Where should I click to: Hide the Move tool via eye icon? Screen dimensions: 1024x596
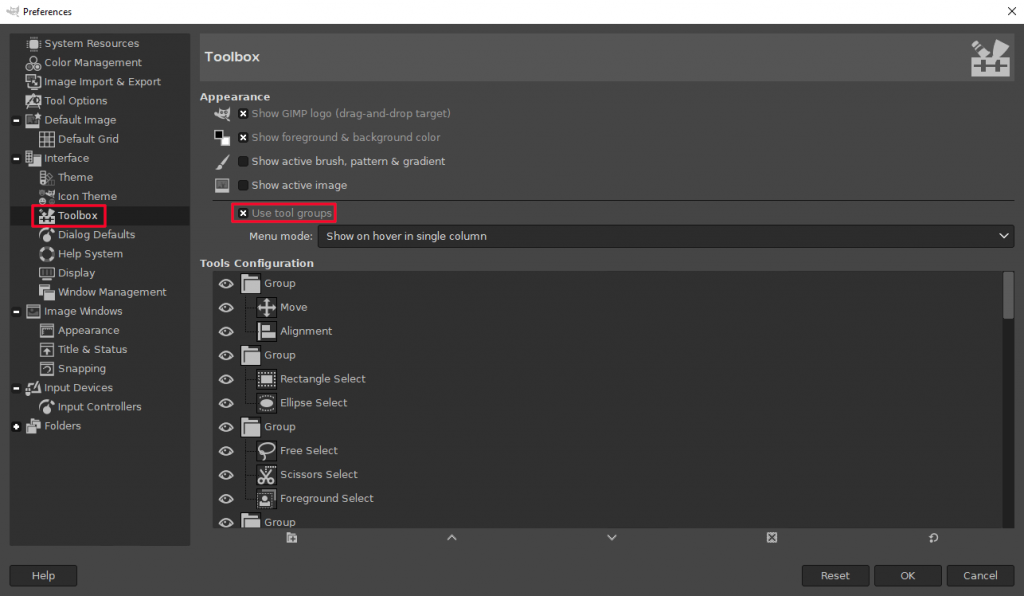click(x=226, y=307)
